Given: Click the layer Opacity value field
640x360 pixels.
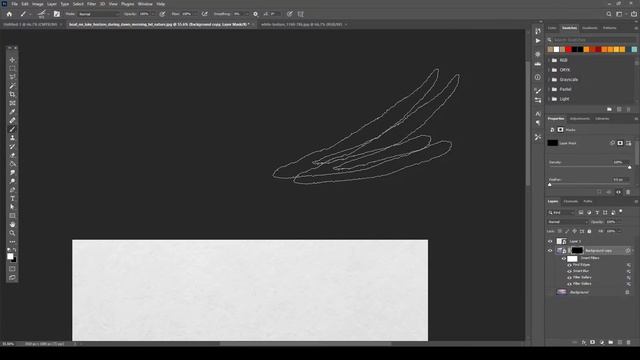Looking at the screenshot, I should (612, 222).
